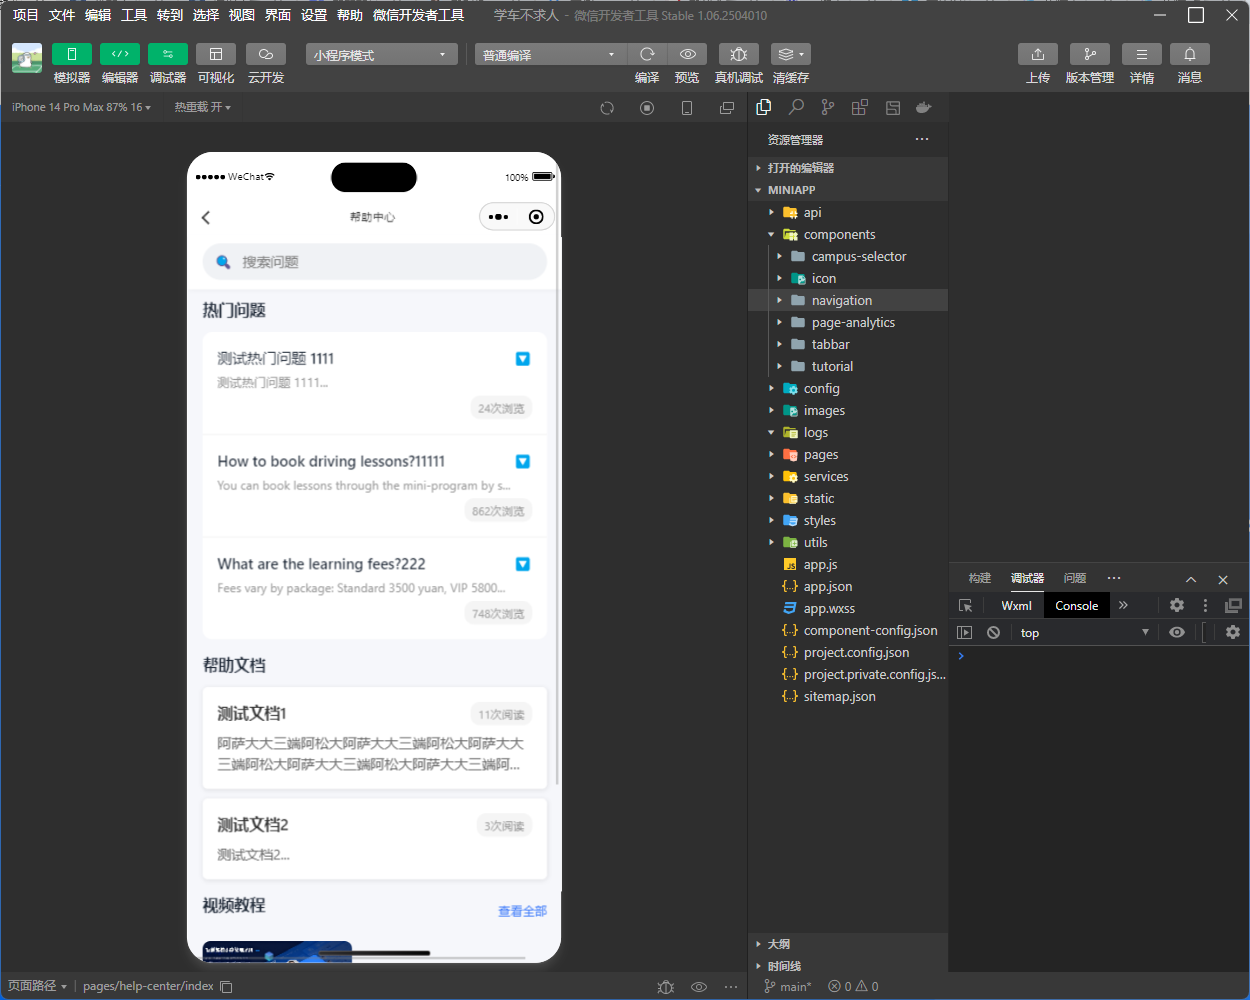Click the 真机调试 remote debug icon
The image size is (1250, 1000).
pos(738,54)
